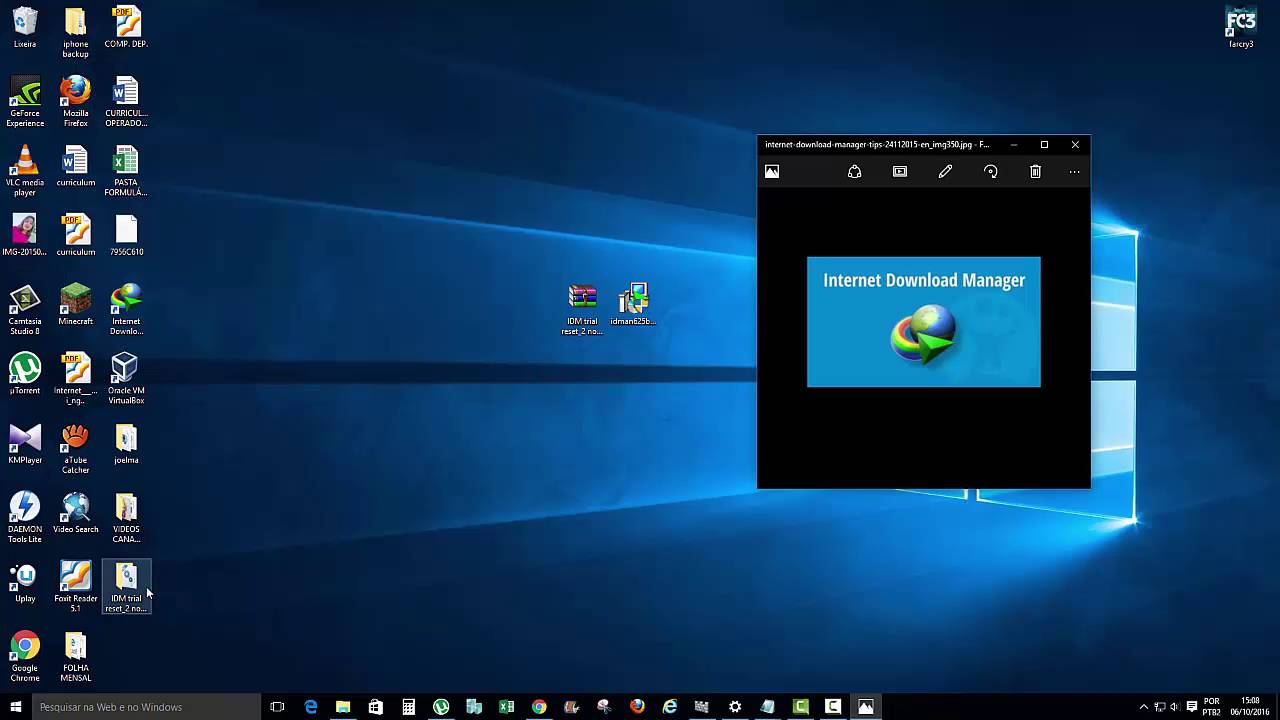The image size is (1280, 720).
Task: Select the KMPlayer desktop shortcut
Action: pyautogui.click(x=25, y=444)
